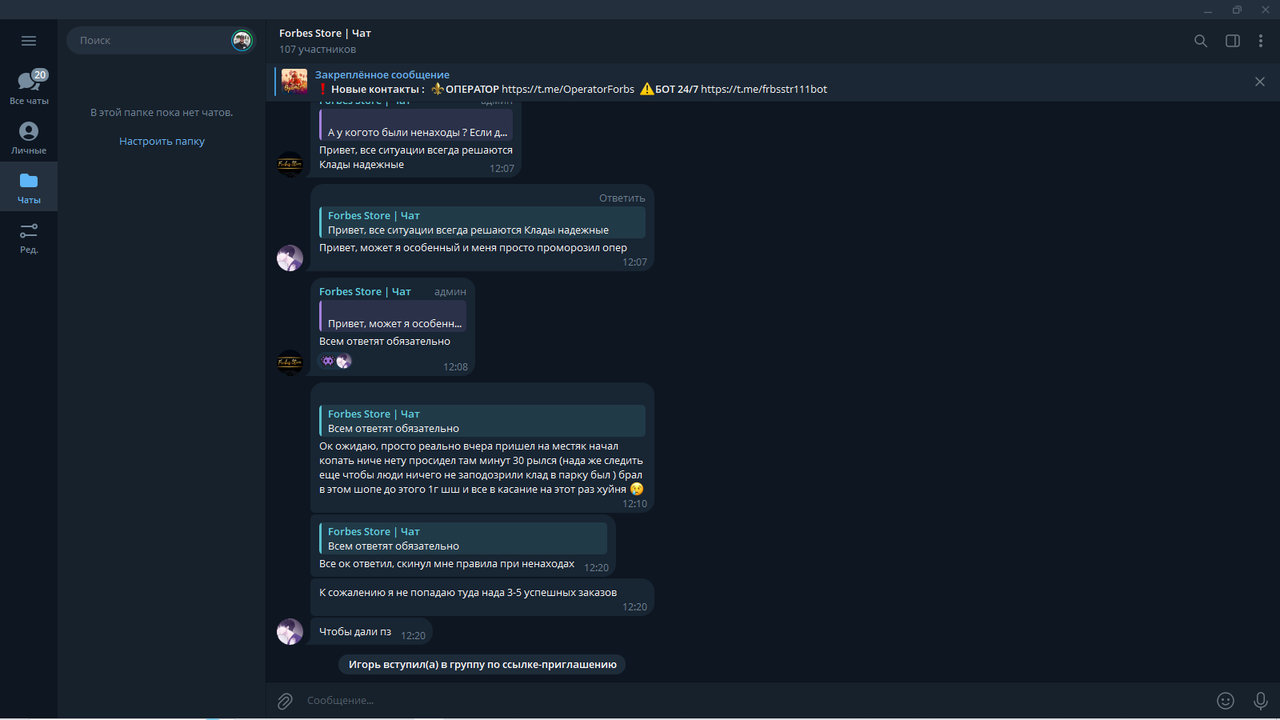Screen dimensions: 1280x720
Task: Record a voice message with the microphone
Action: point(1260,701)
